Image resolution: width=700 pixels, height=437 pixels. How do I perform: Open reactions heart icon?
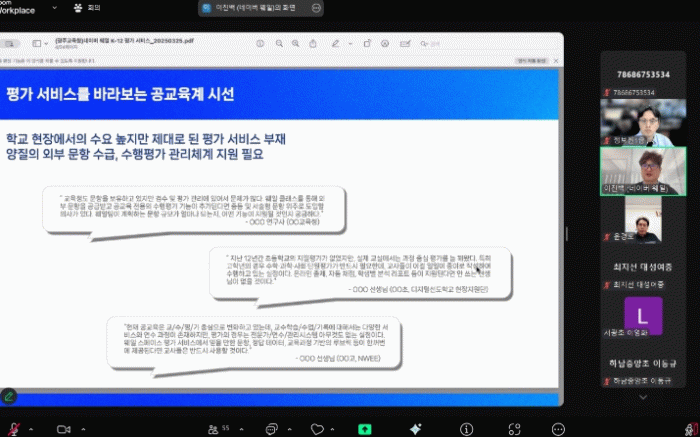click(x=318, y=427)
